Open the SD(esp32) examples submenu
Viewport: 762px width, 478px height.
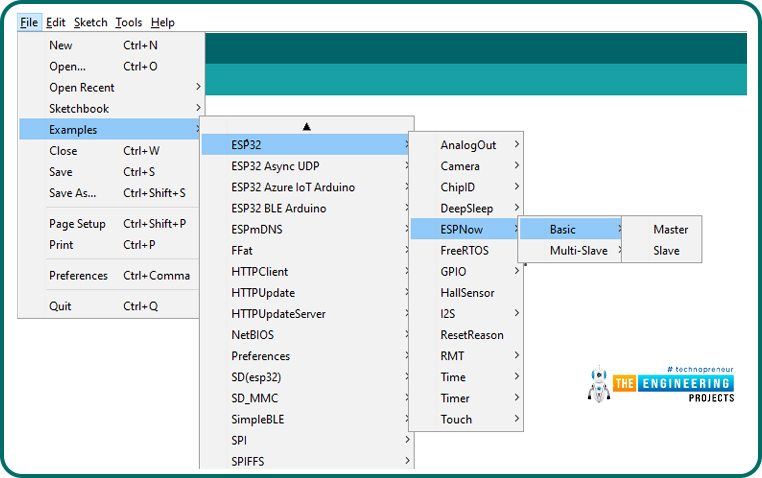(x=307, y=377)
